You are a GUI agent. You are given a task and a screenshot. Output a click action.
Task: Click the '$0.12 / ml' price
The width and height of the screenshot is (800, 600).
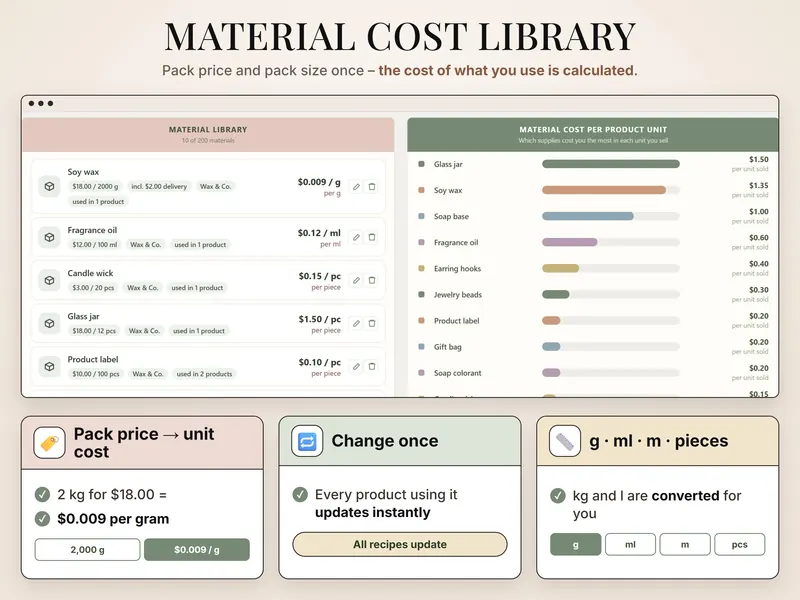click(319, 233)
